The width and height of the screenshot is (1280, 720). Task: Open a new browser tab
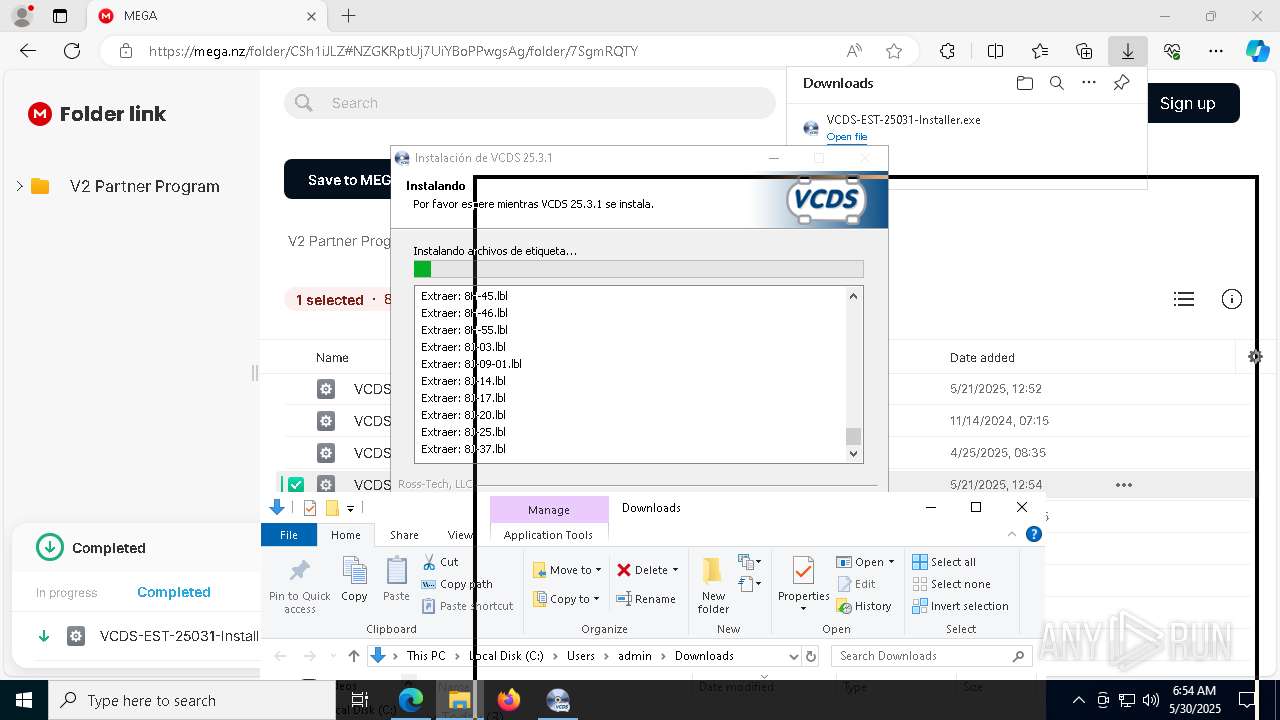tap(348, 16)
